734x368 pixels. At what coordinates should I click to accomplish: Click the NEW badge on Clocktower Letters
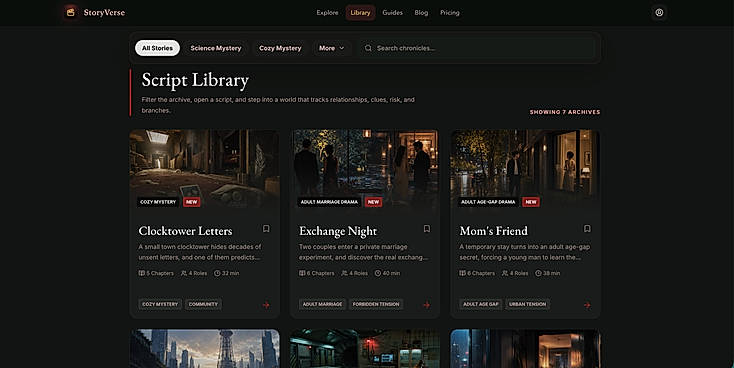[x=191, y=202]
